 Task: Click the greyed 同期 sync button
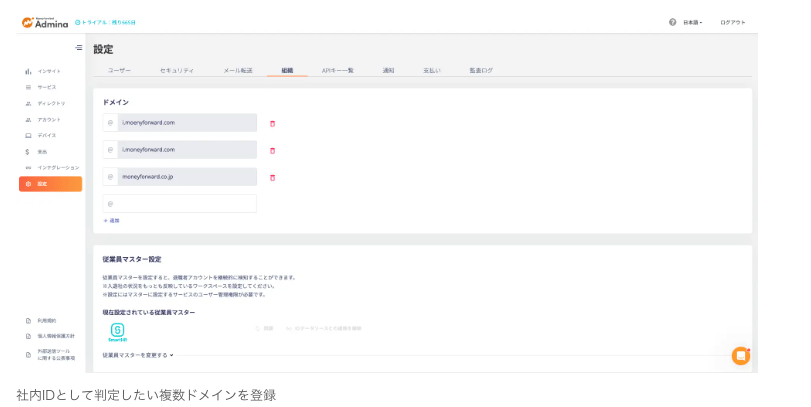[x=264, y=328]
